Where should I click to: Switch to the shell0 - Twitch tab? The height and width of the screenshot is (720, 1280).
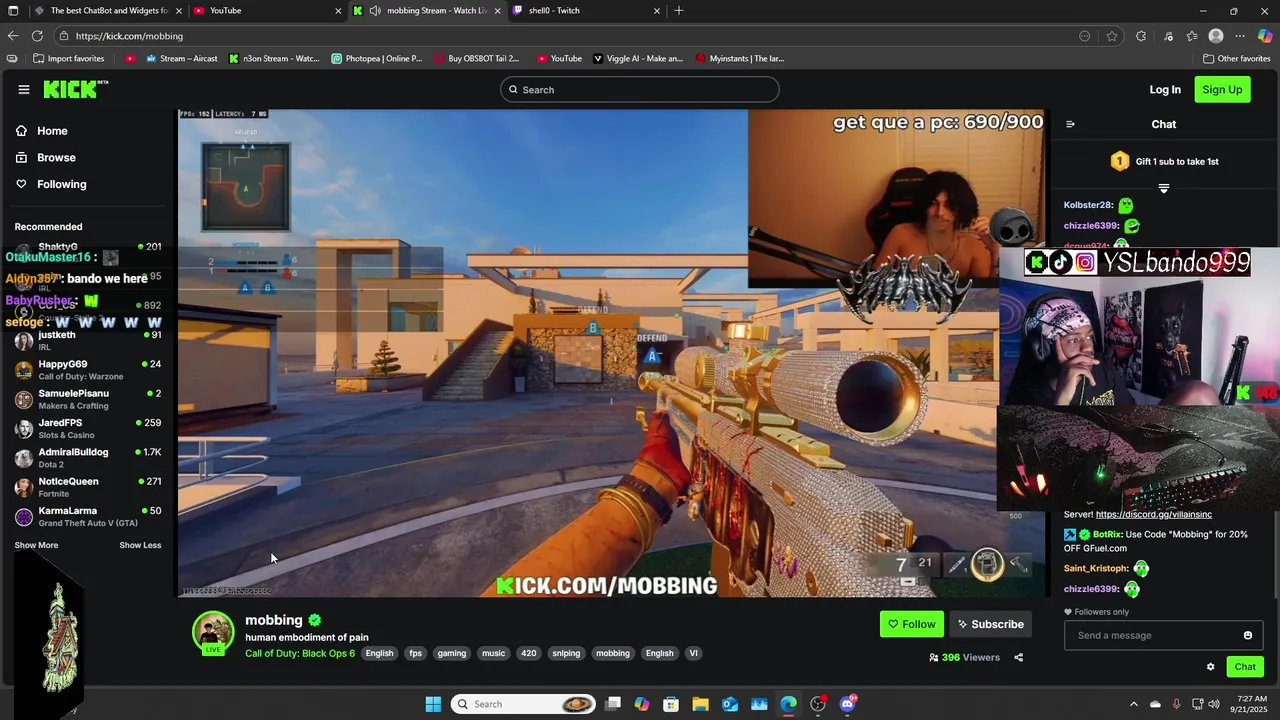(x=586, y=10)
